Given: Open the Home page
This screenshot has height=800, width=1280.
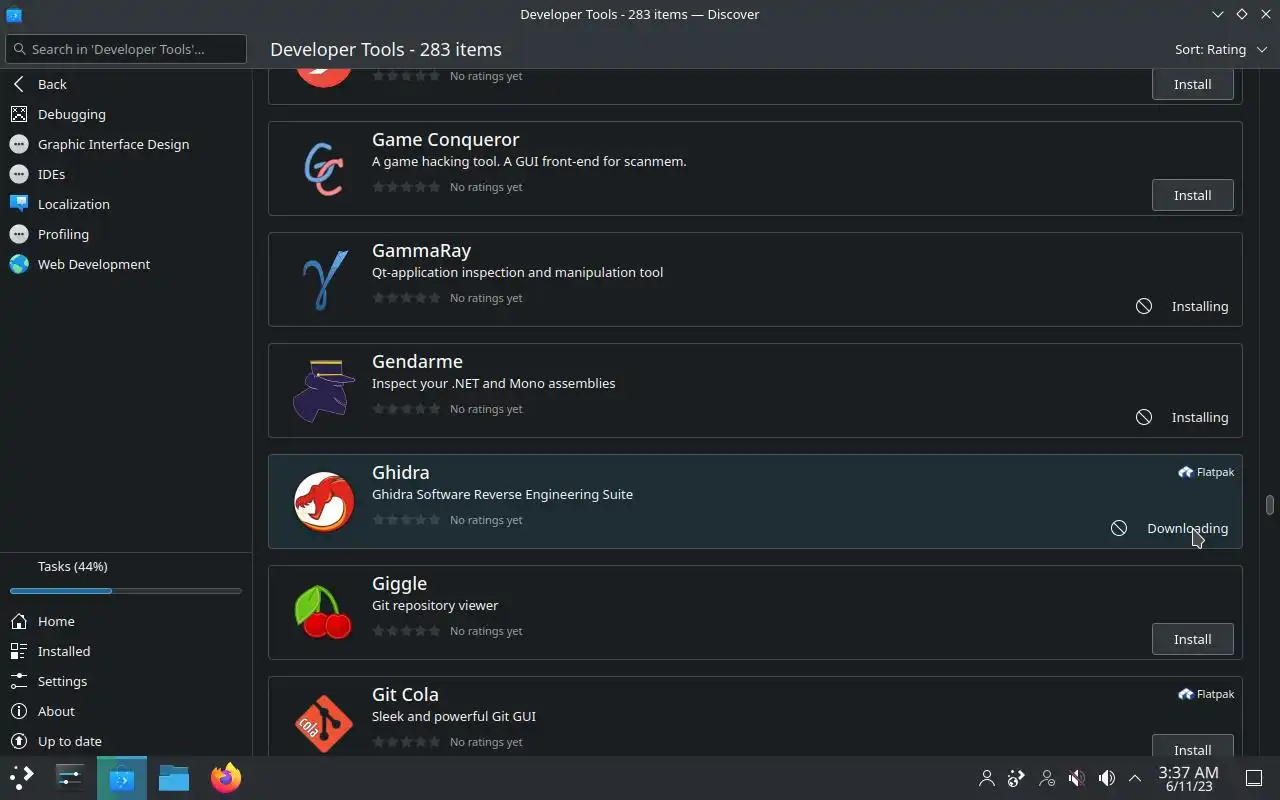Looking at the screenshot, I should 126,621.
